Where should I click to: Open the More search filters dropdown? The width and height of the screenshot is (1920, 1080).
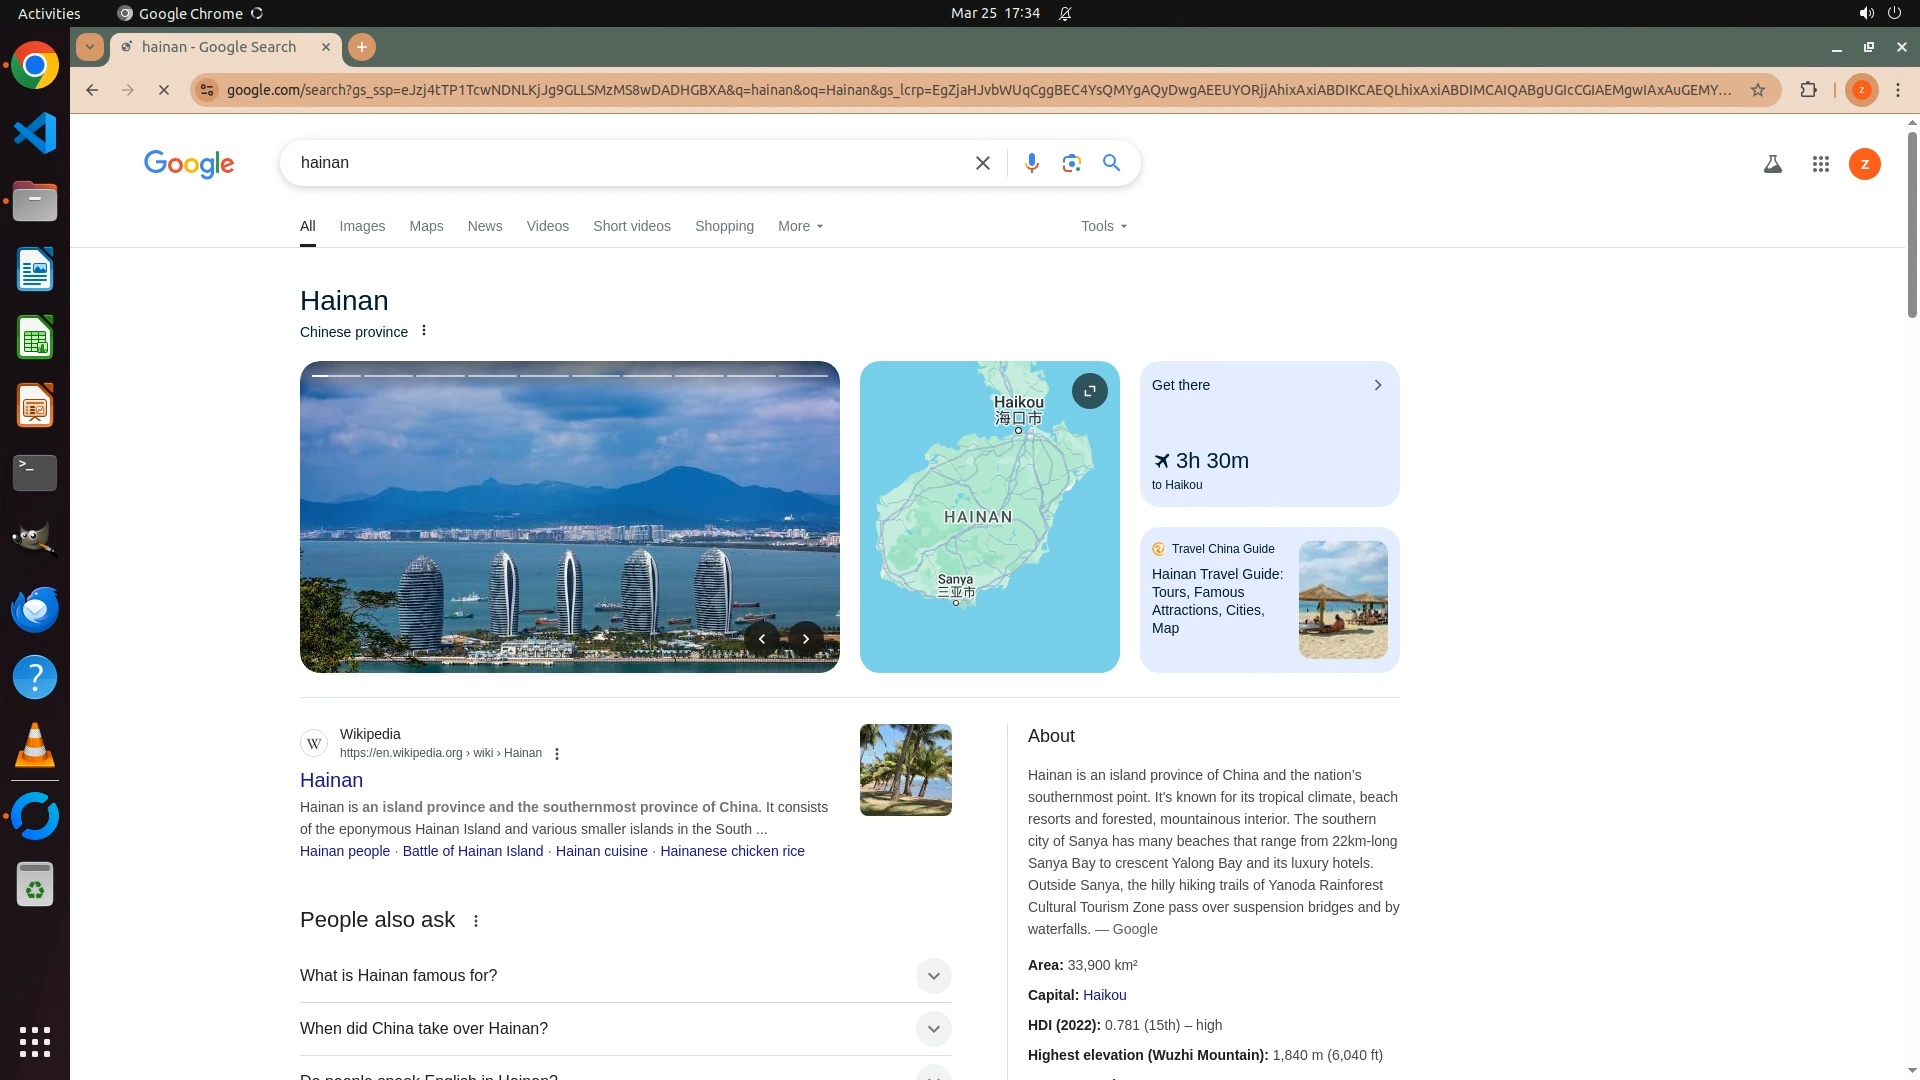(x=800, y=226)
